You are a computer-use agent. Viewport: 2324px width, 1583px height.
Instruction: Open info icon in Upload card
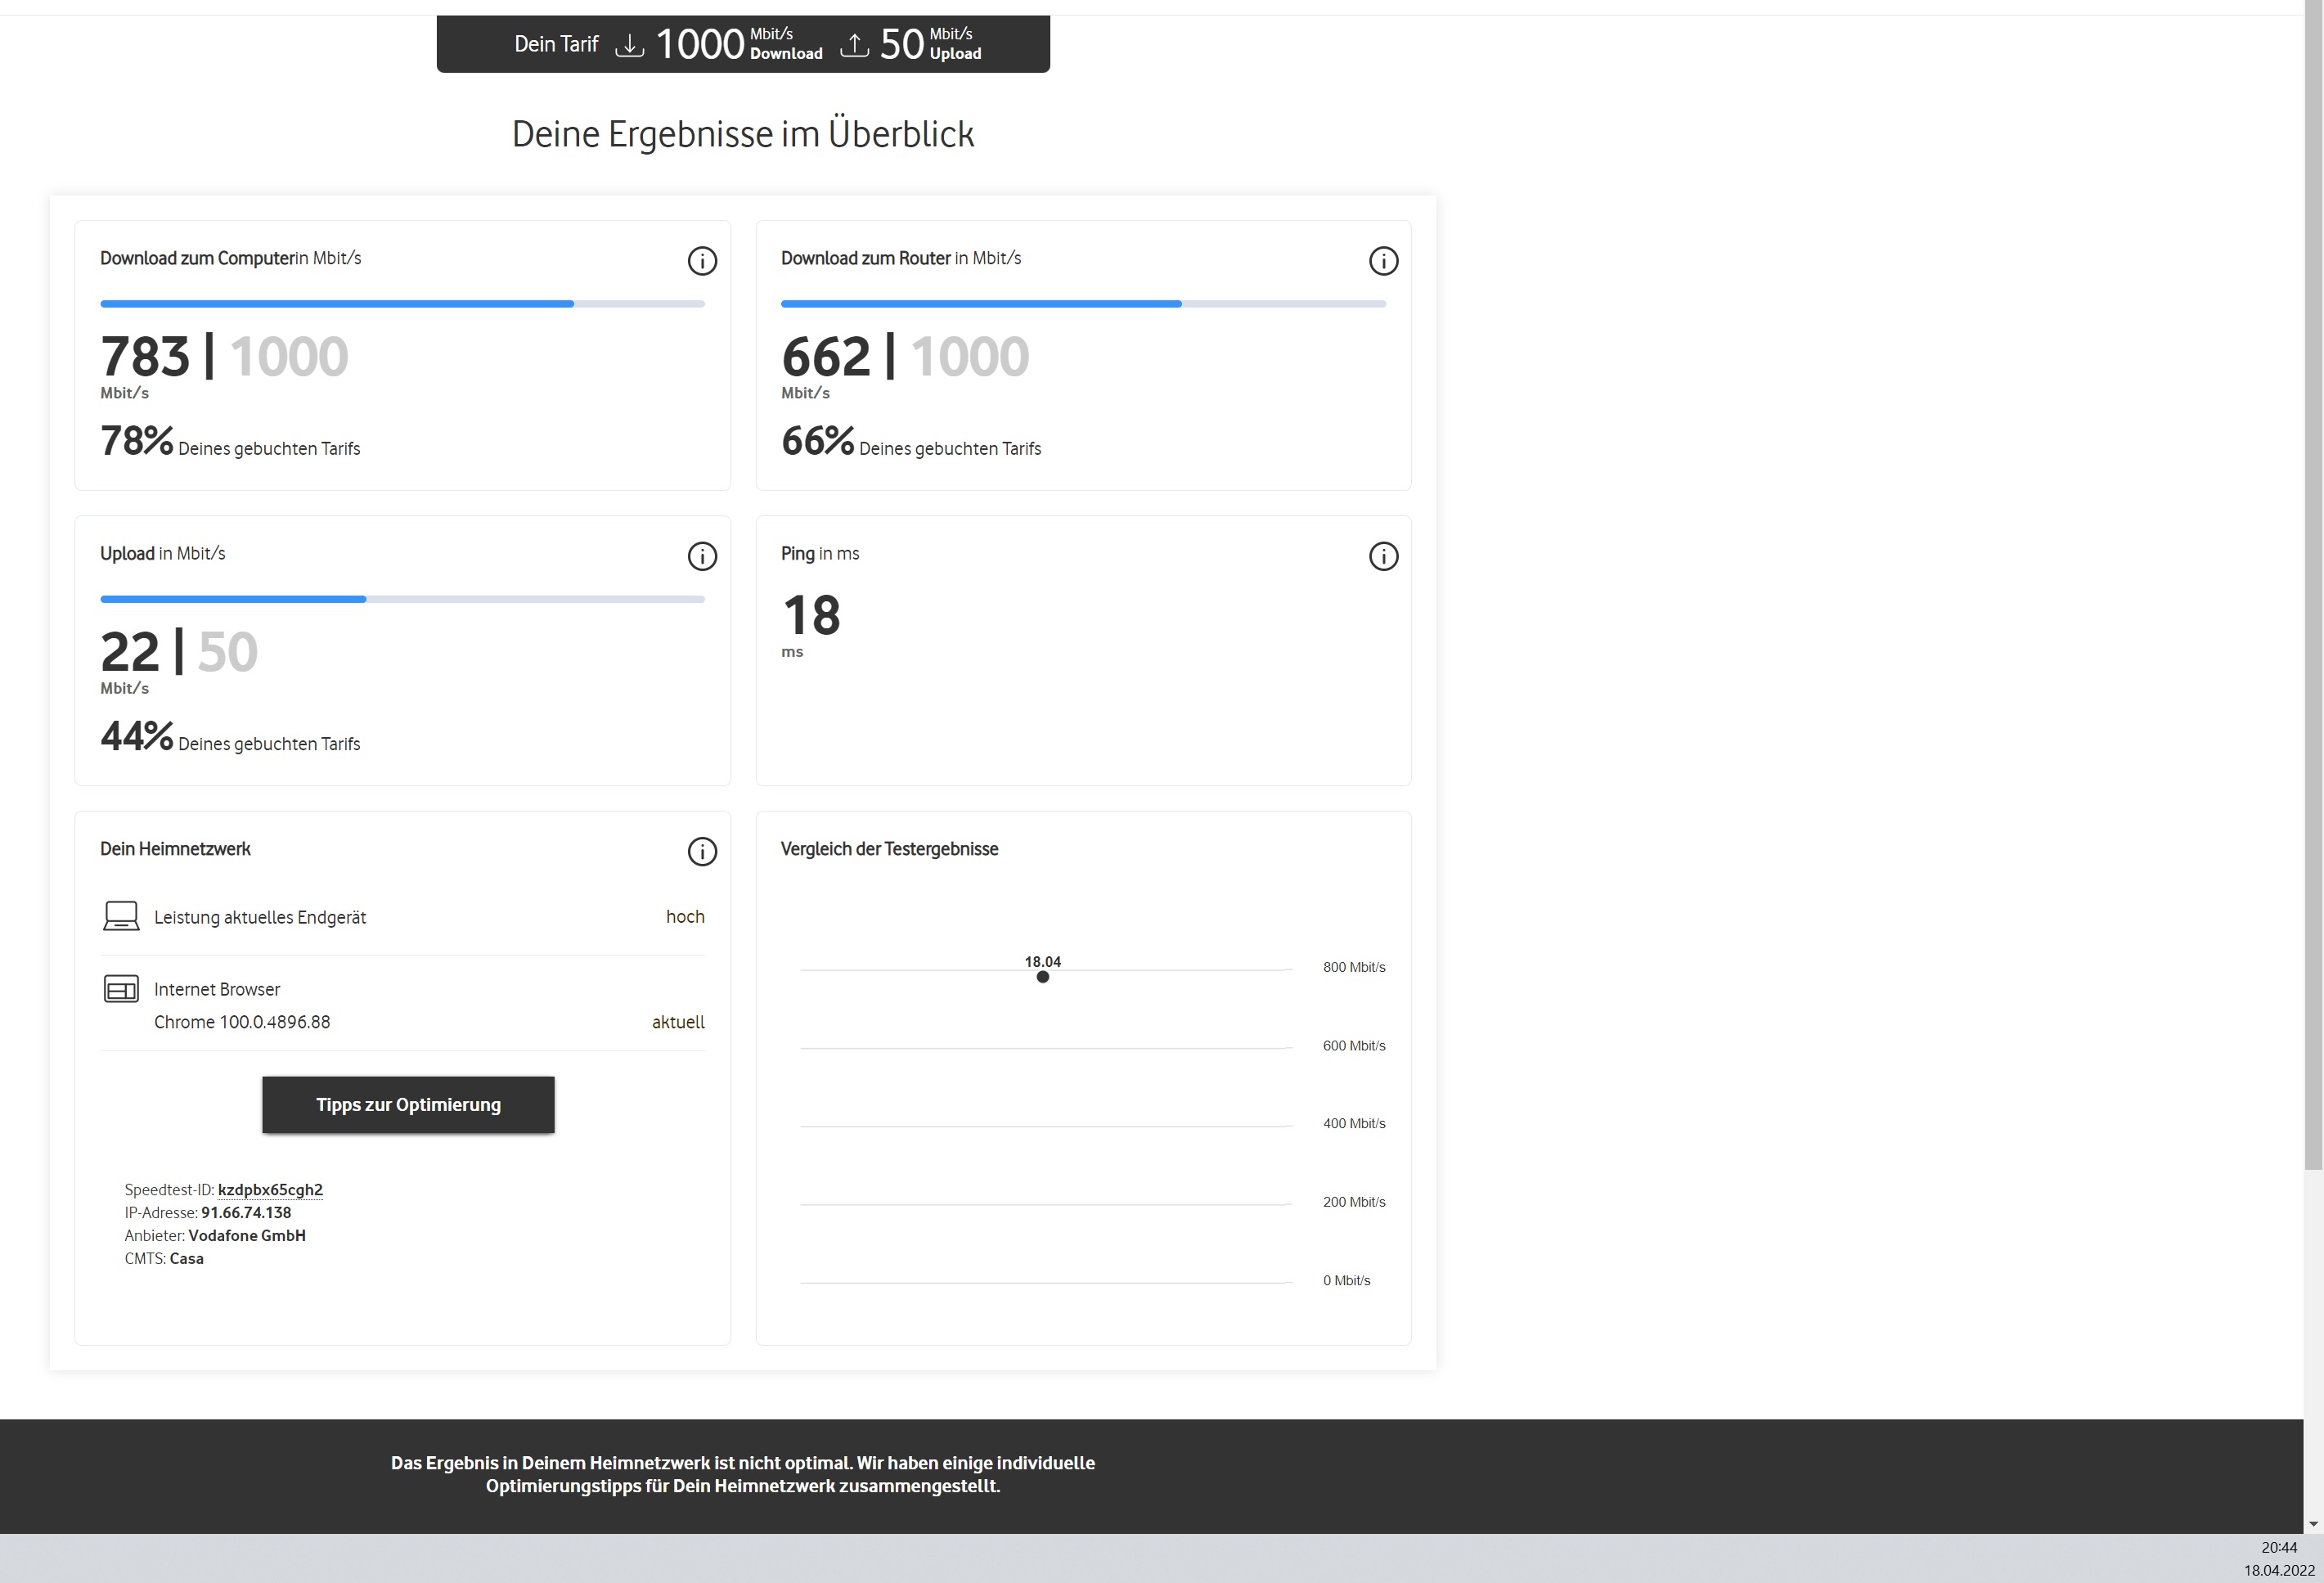(x=702, y=556)
